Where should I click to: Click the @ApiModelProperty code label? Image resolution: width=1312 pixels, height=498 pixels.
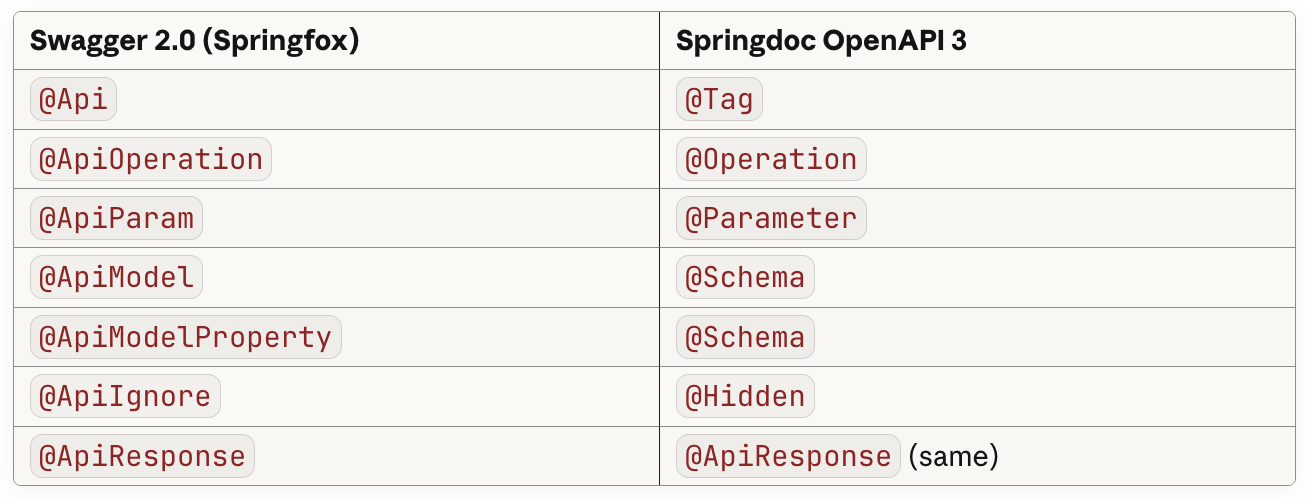click(x=185, y=337)
